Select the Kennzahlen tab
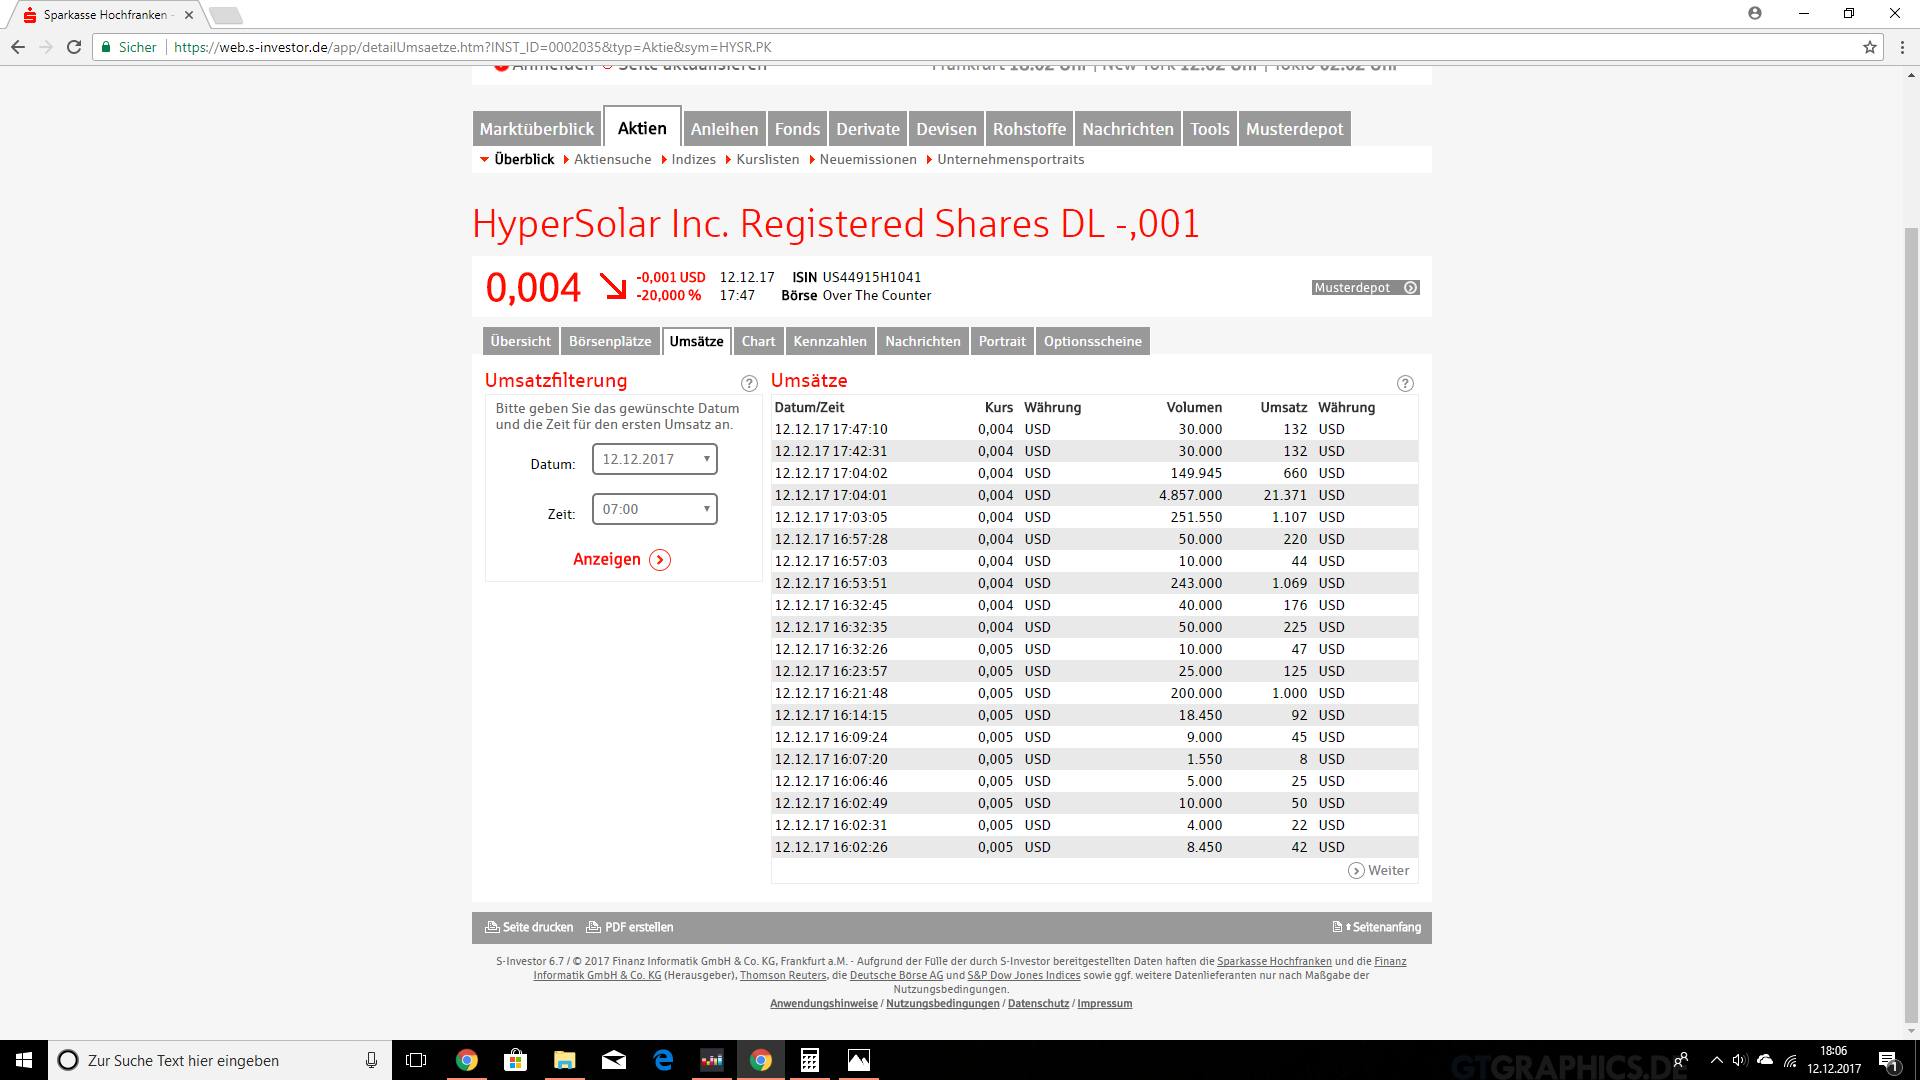 click(x=829, y=341)
